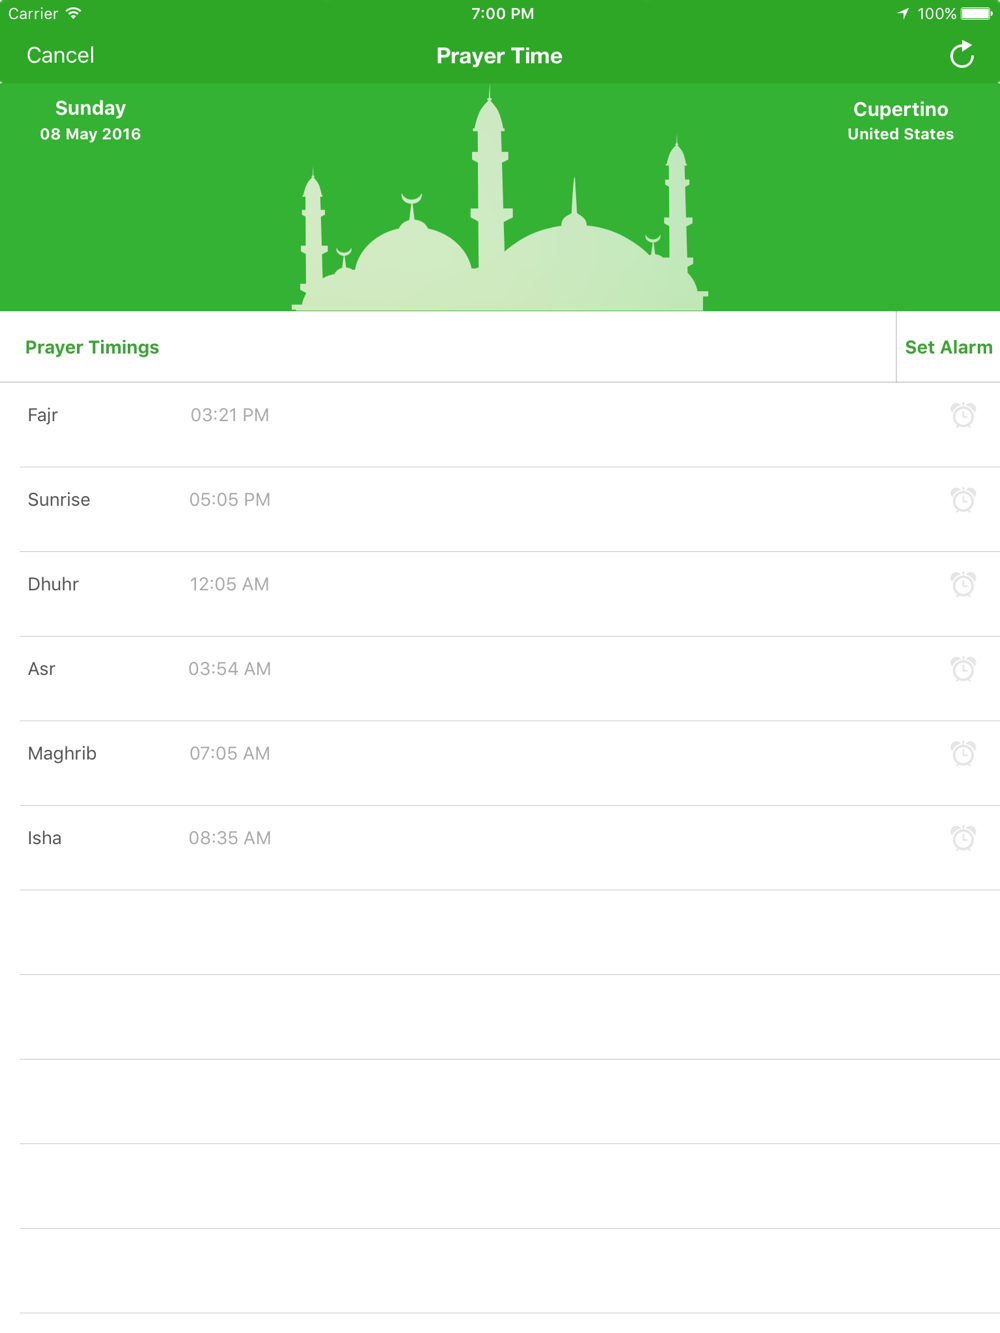Tap the Wi-Fi status icon
Image resolution: width=1000 pixels, height=1333 pixels.
[73, 13]
